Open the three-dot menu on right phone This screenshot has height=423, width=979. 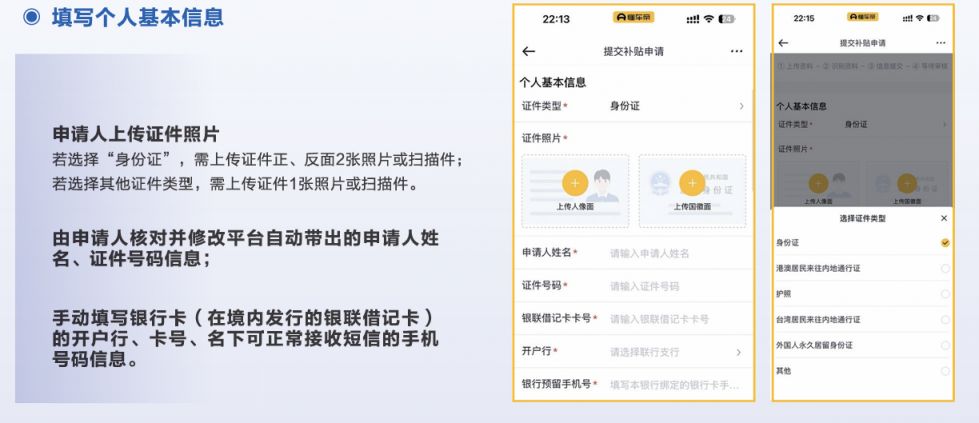(x=940, y=43)
